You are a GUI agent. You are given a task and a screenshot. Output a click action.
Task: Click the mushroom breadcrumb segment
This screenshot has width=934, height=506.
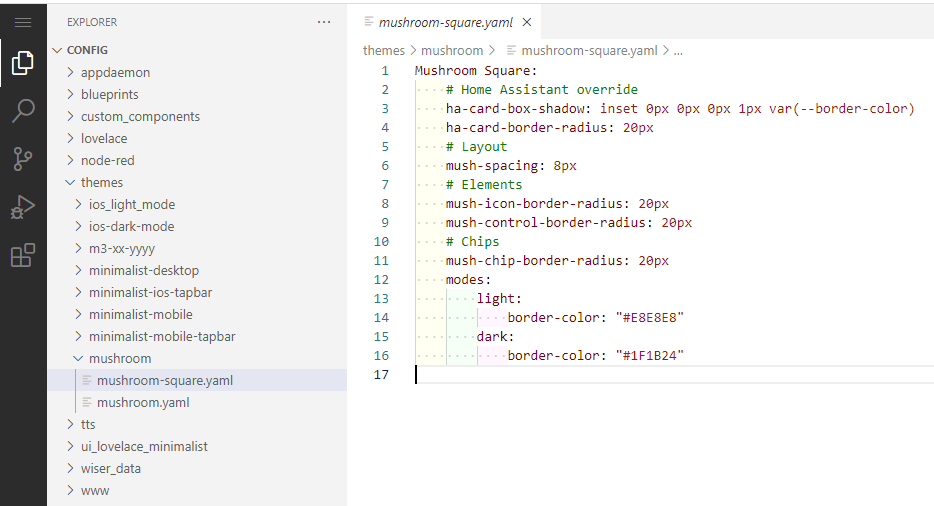(451, 50)
